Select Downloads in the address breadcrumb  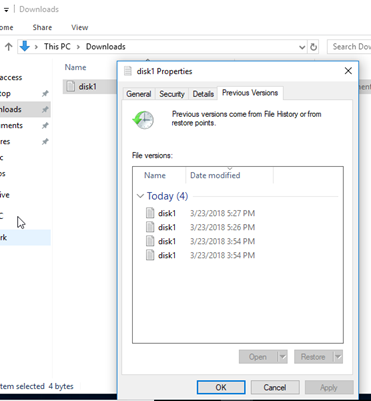point(106,47)
